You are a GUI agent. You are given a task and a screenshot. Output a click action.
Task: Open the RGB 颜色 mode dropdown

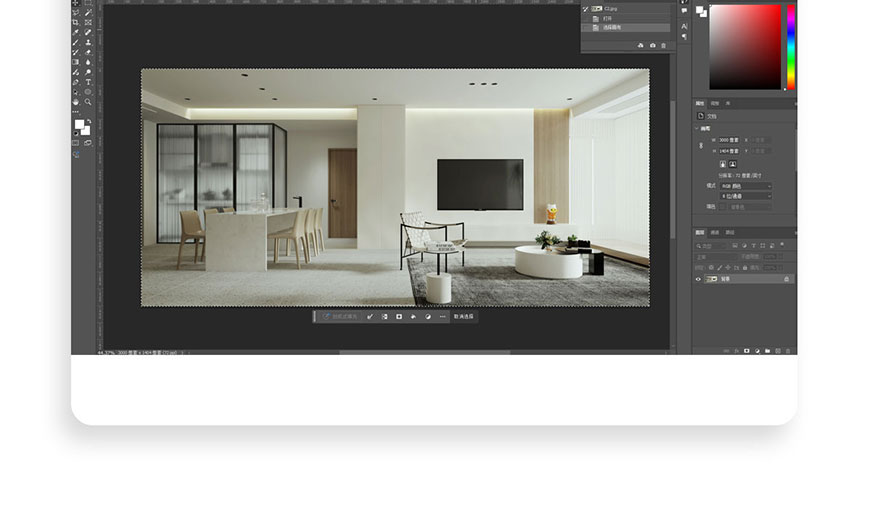(x=745, y=185)
